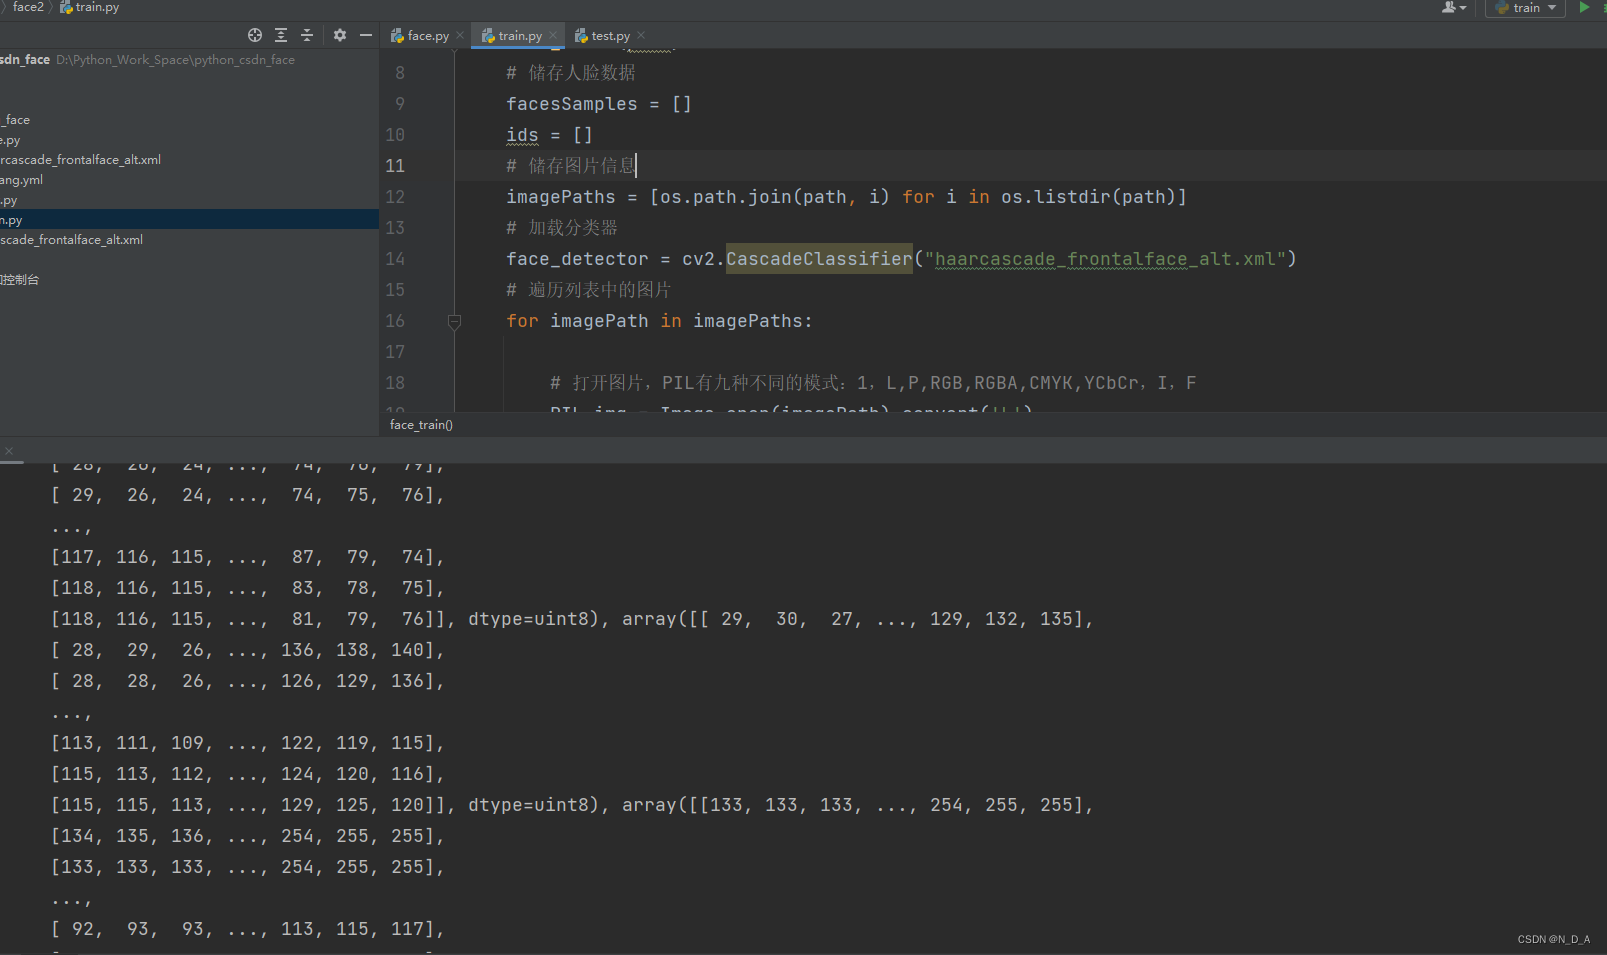Click the output row starting with [117, 116, 115
Viewport: 1607px width, 955px height.
tap(247, 557)
